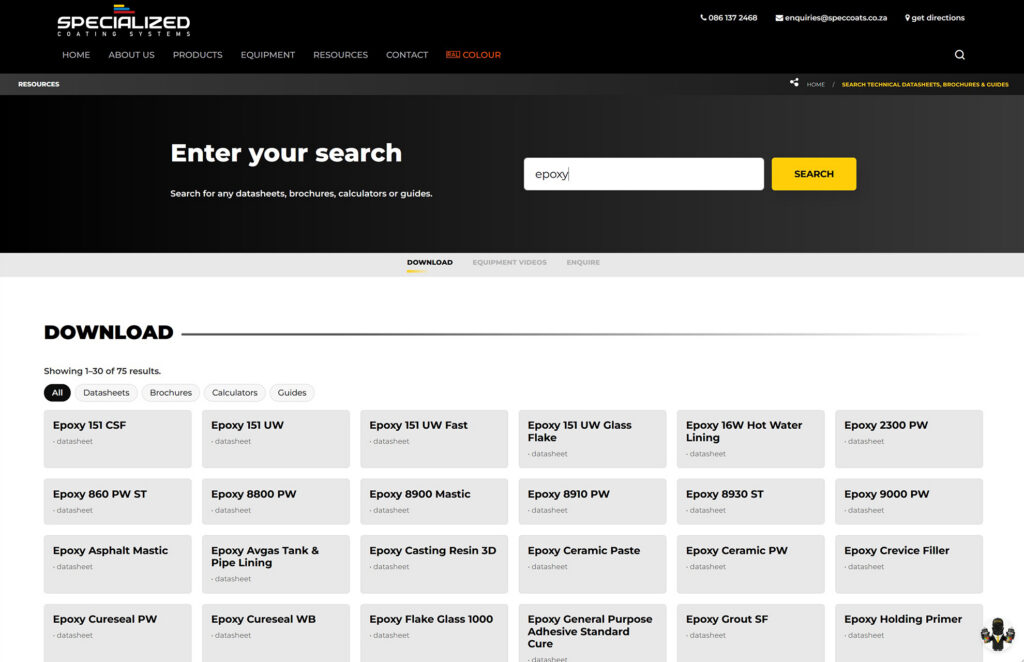Open the Epoxy 151 CSF datasheet
Viewport: 1024px width, 662px height.
tap(118, 439)
